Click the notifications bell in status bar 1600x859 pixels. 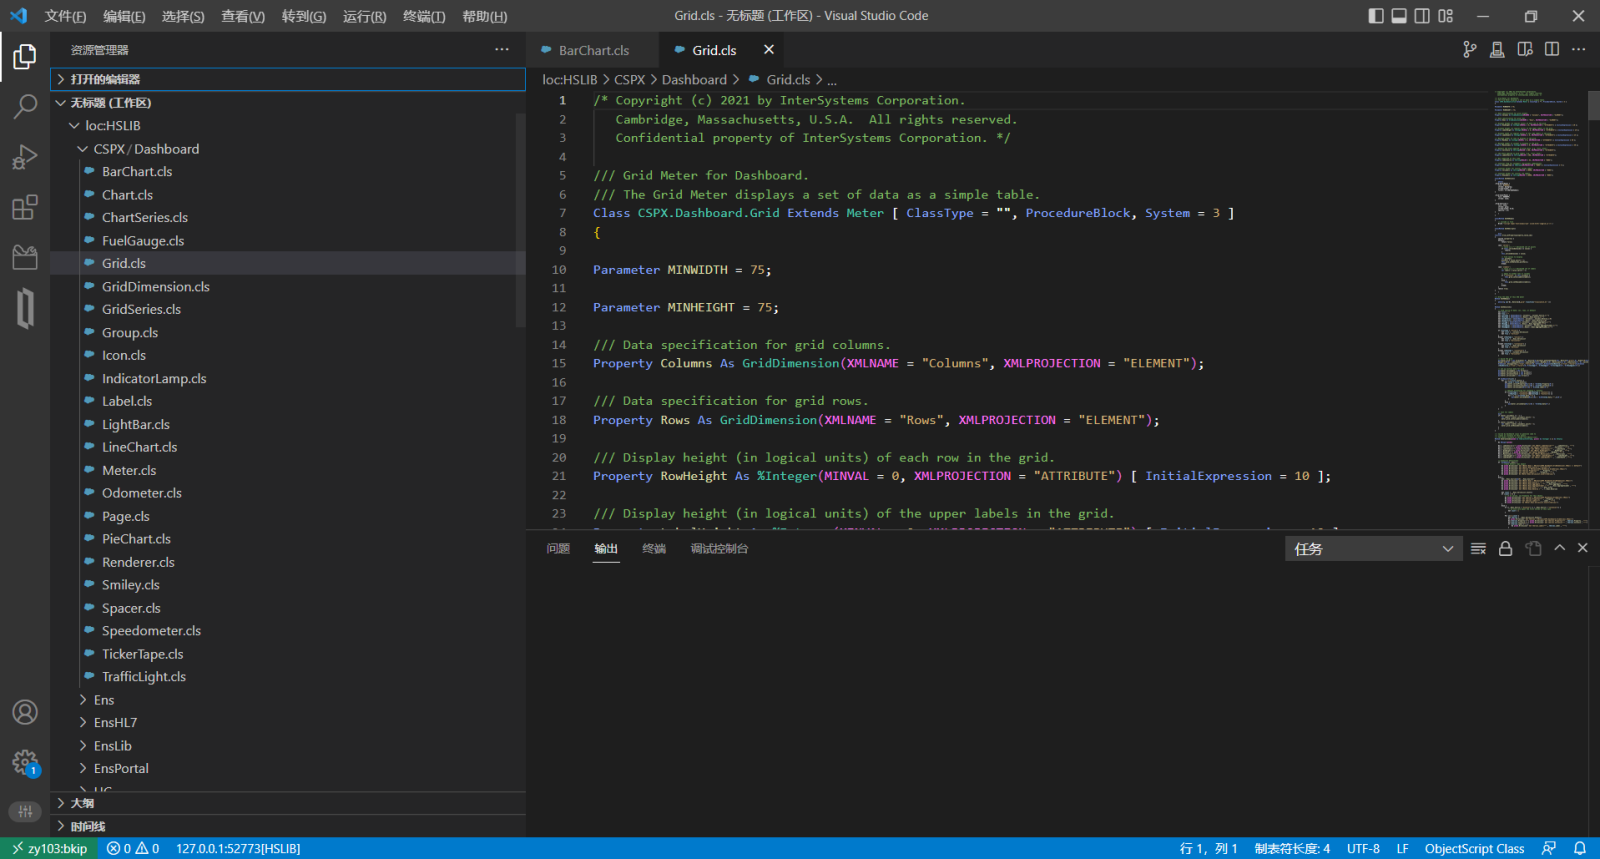[1580, 848]
